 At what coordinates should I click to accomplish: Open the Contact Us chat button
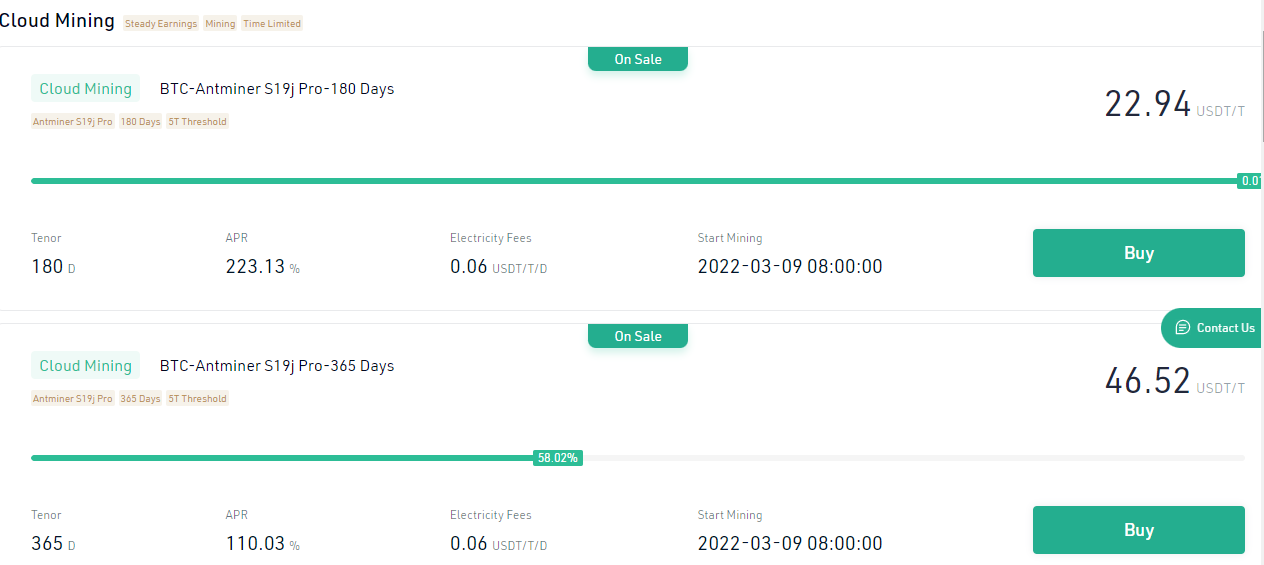(x=1212, y=328)
